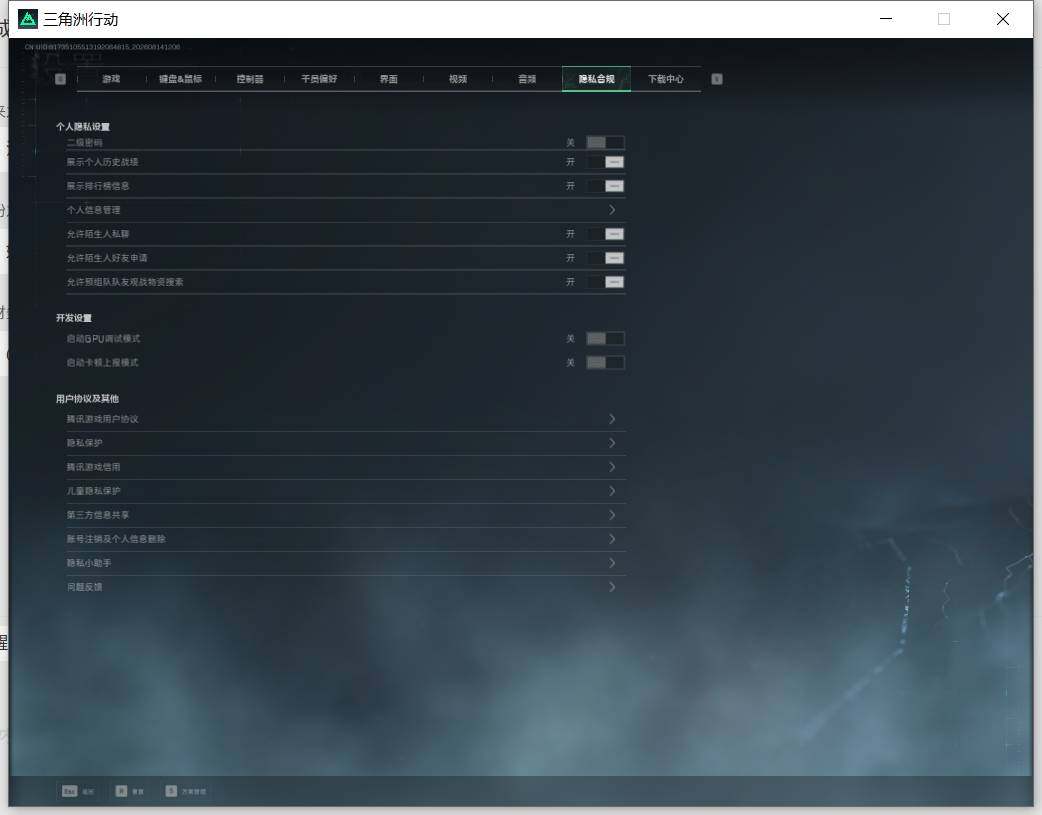Open the 音频 tab
This screenshot has height=815, width=1042.
[x=527, y=79]
